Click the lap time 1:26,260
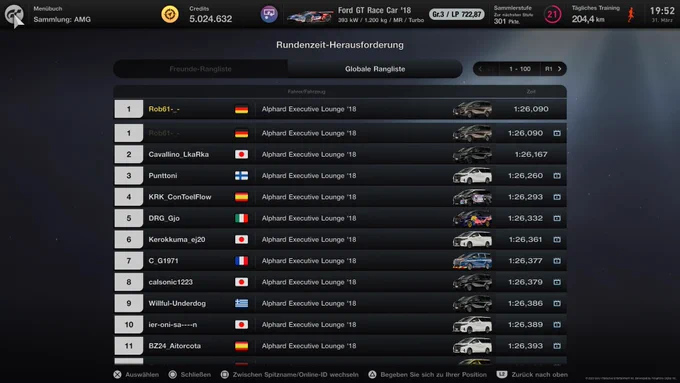680x383 pixels. (x=525, y=176)
